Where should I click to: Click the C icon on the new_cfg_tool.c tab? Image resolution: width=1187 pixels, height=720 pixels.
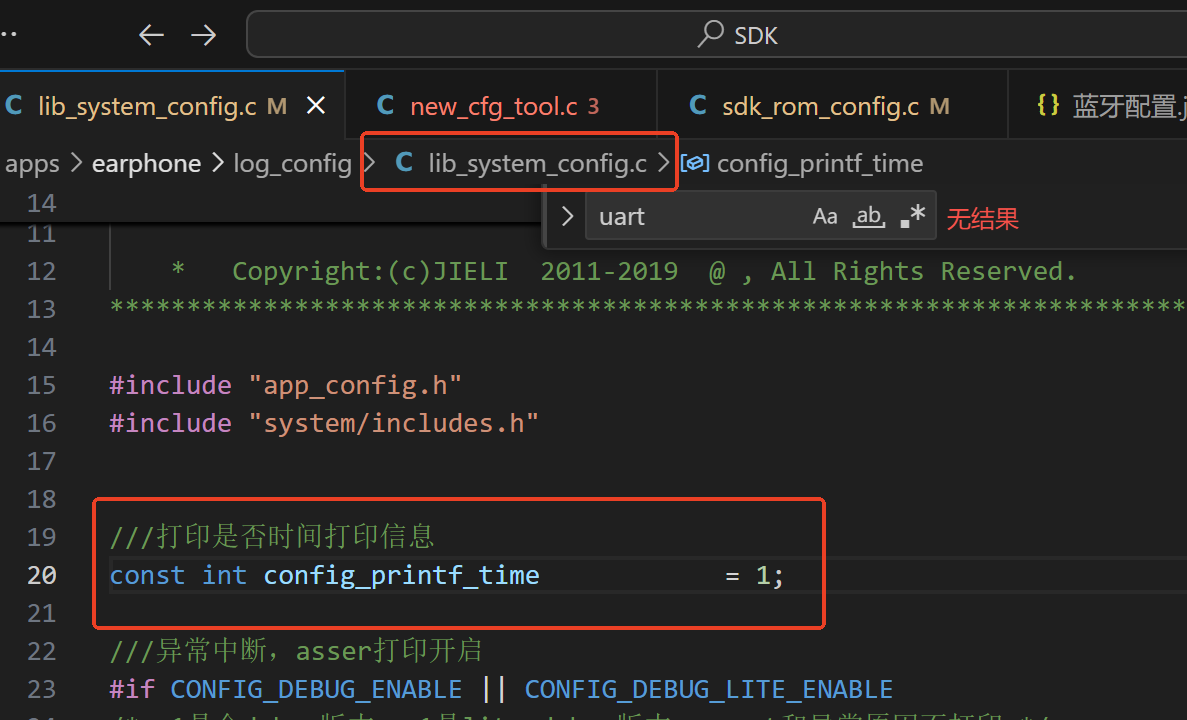click(x=385, y=105)
